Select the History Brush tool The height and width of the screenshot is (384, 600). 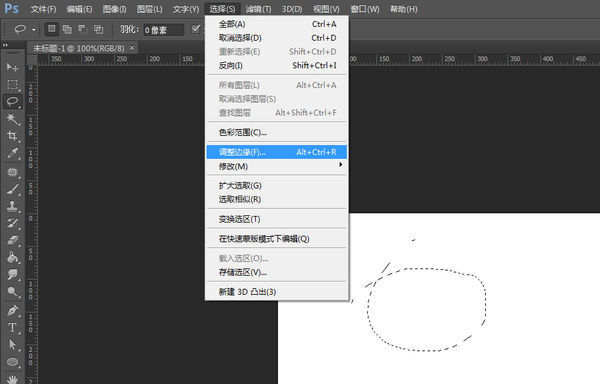(12, 223)
